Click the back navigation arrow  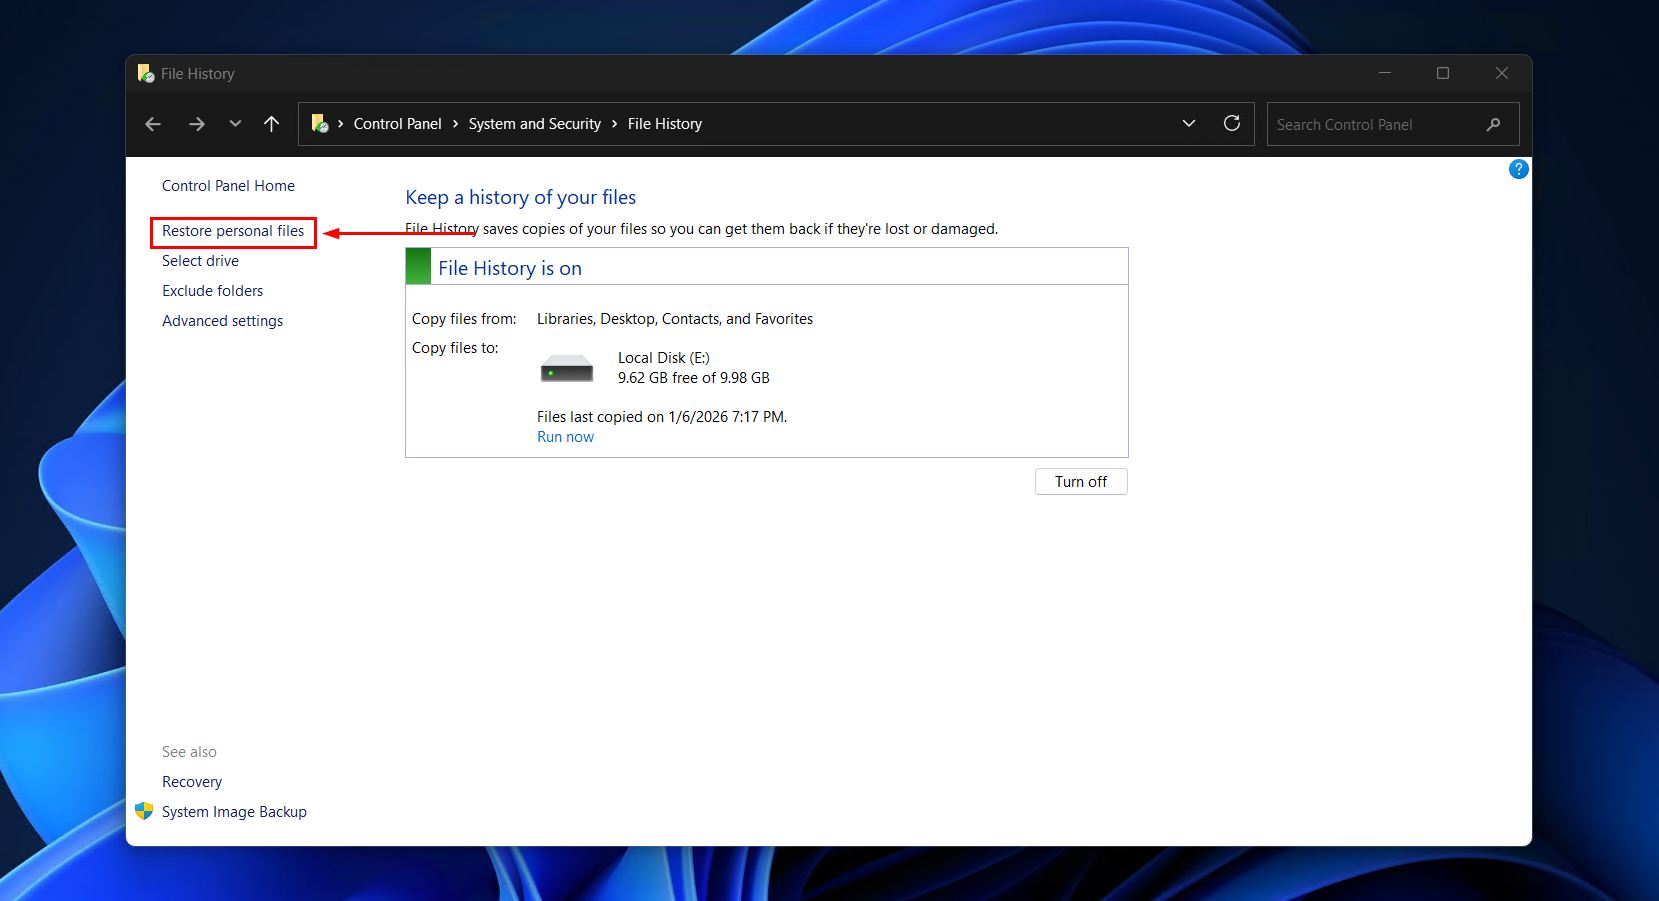[x=152, y=123]
